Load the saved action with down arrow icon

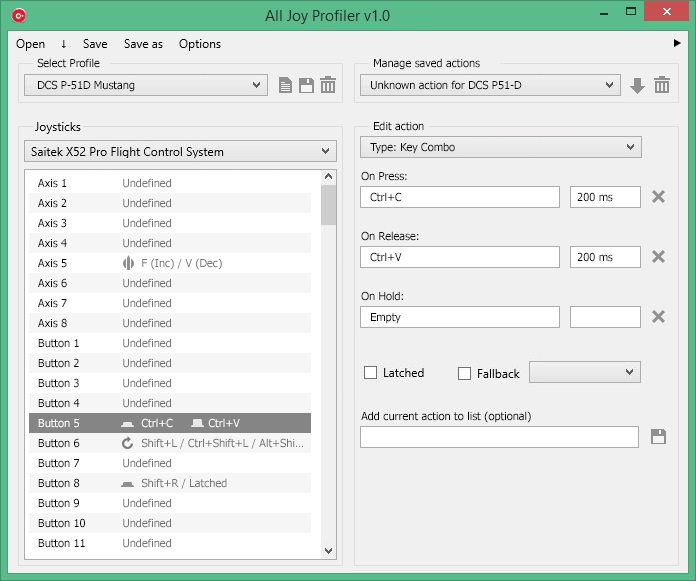638,86
